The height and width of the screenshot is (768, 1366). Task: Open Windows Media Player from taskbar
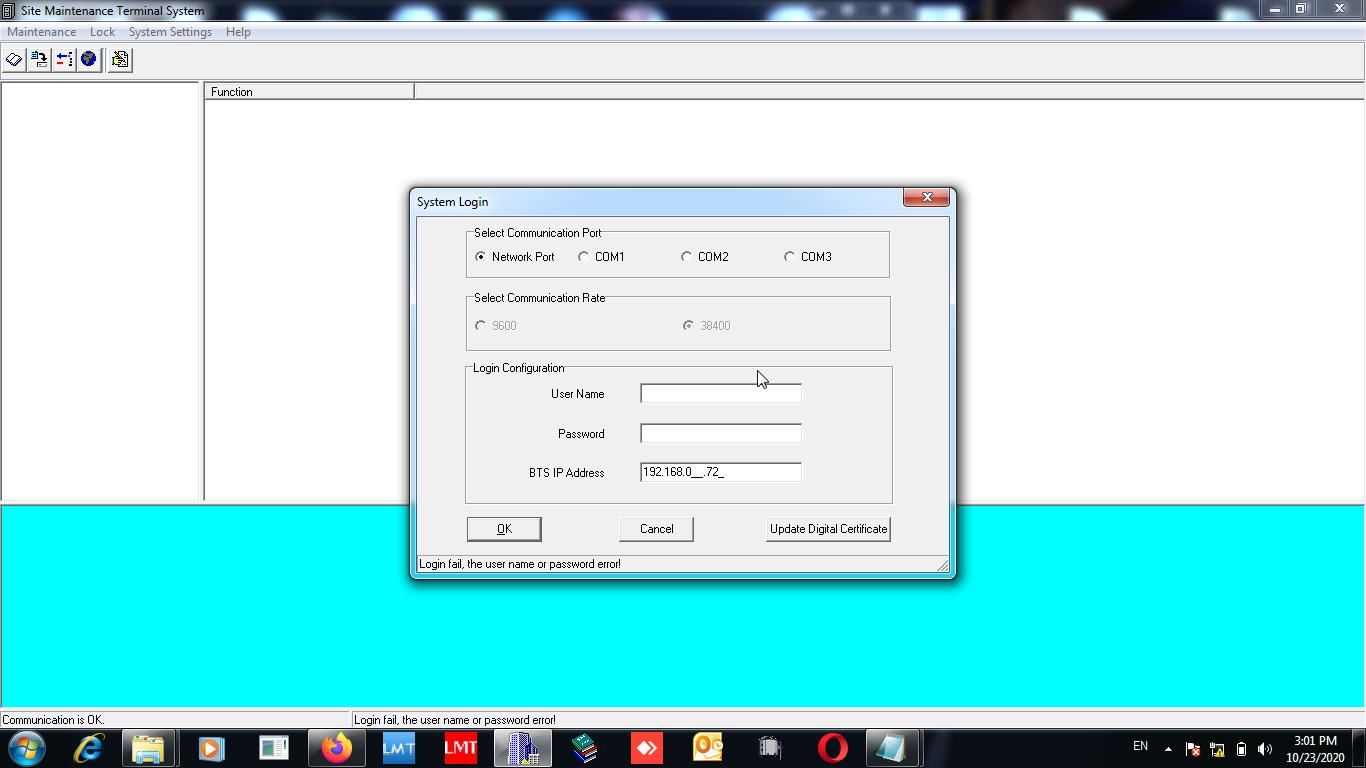point(211,748)
